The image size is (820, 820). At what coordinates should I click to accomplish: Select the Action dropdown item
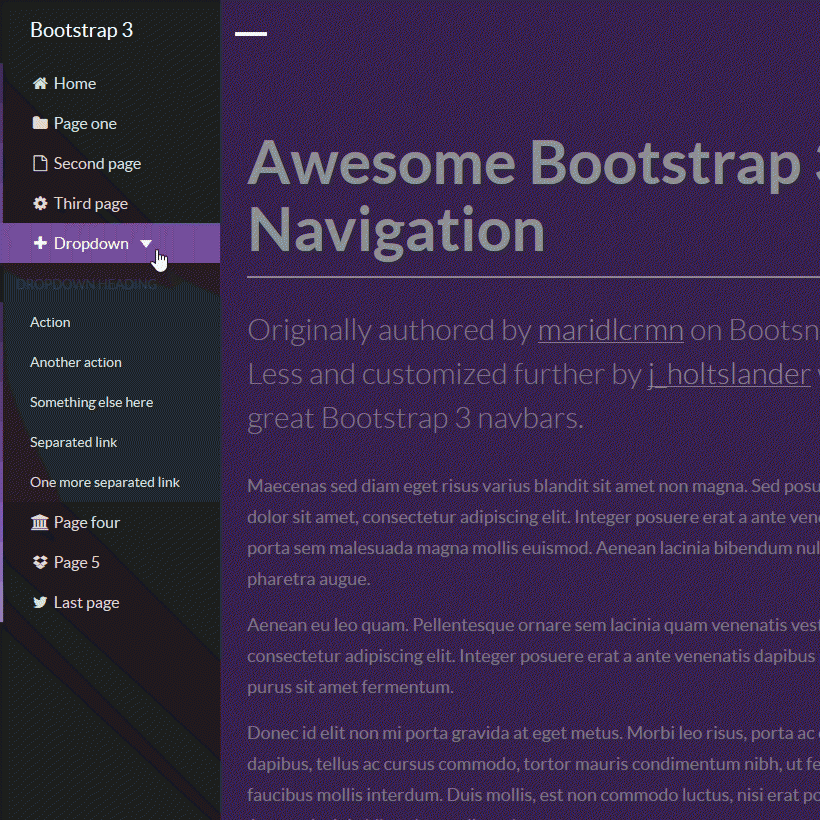[50, 323]
